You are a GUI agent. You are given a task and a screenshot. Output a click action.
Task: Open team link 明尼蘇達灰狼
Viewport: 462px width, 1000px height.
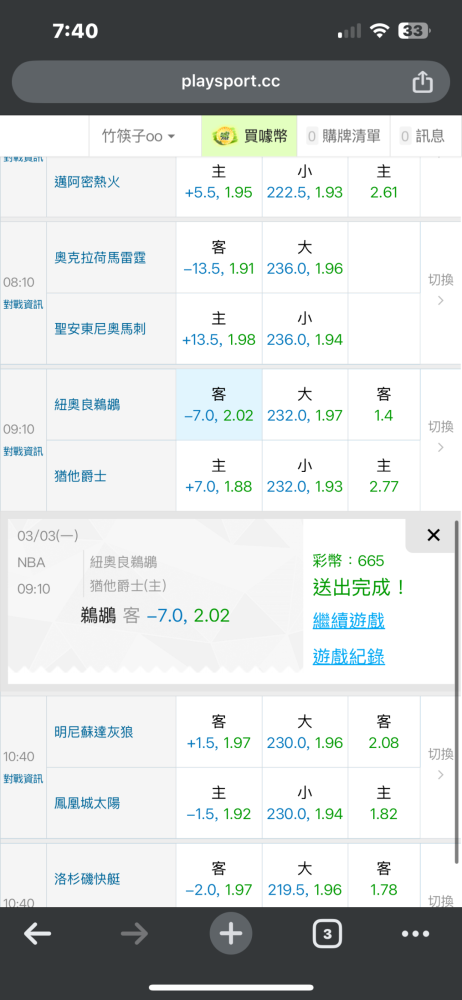(x=94, y=732)
